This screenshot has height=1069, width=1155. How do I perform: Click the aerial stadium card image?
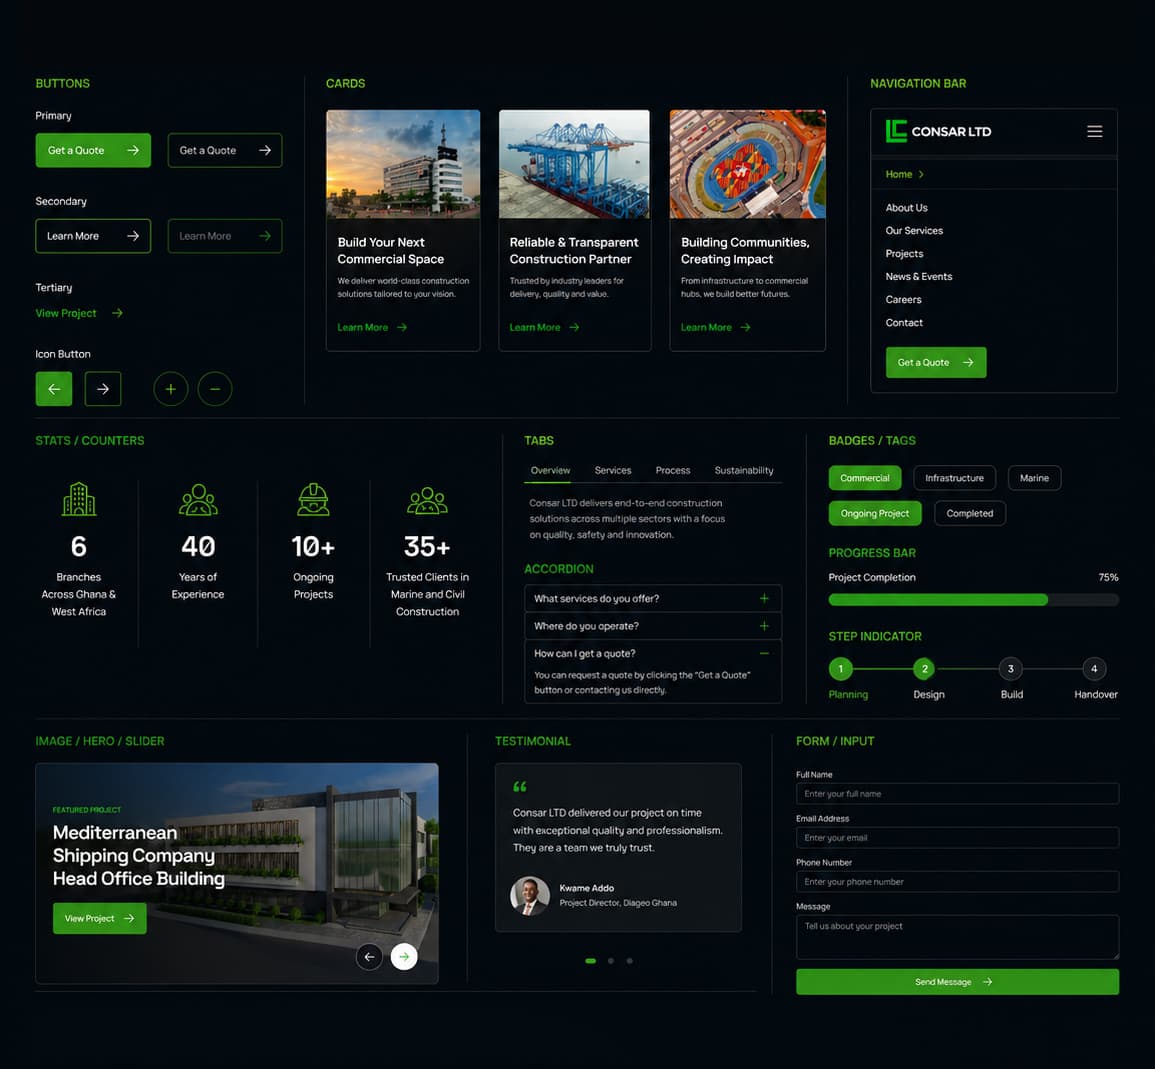[747, 164]
